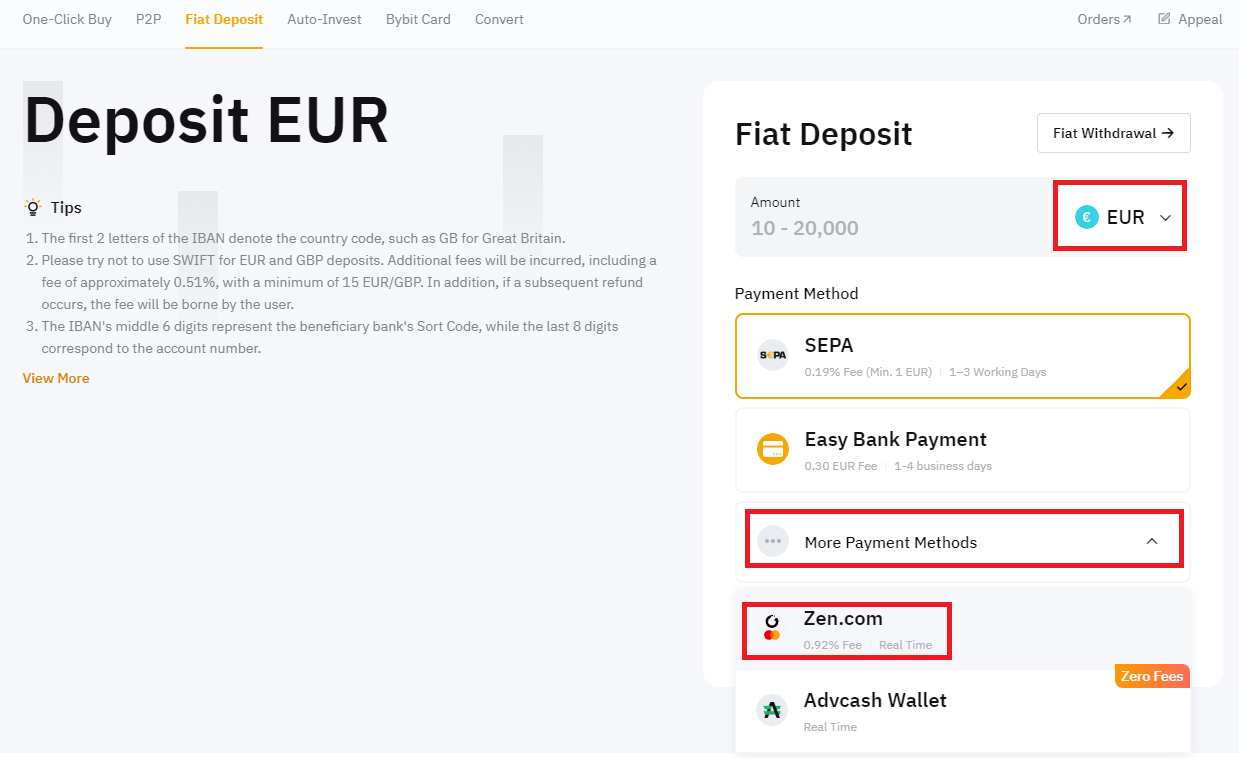Viewport: 1239px width, 758px height.
Task: Click the SEPA logo icon
Action: click(x=772, y=355)
